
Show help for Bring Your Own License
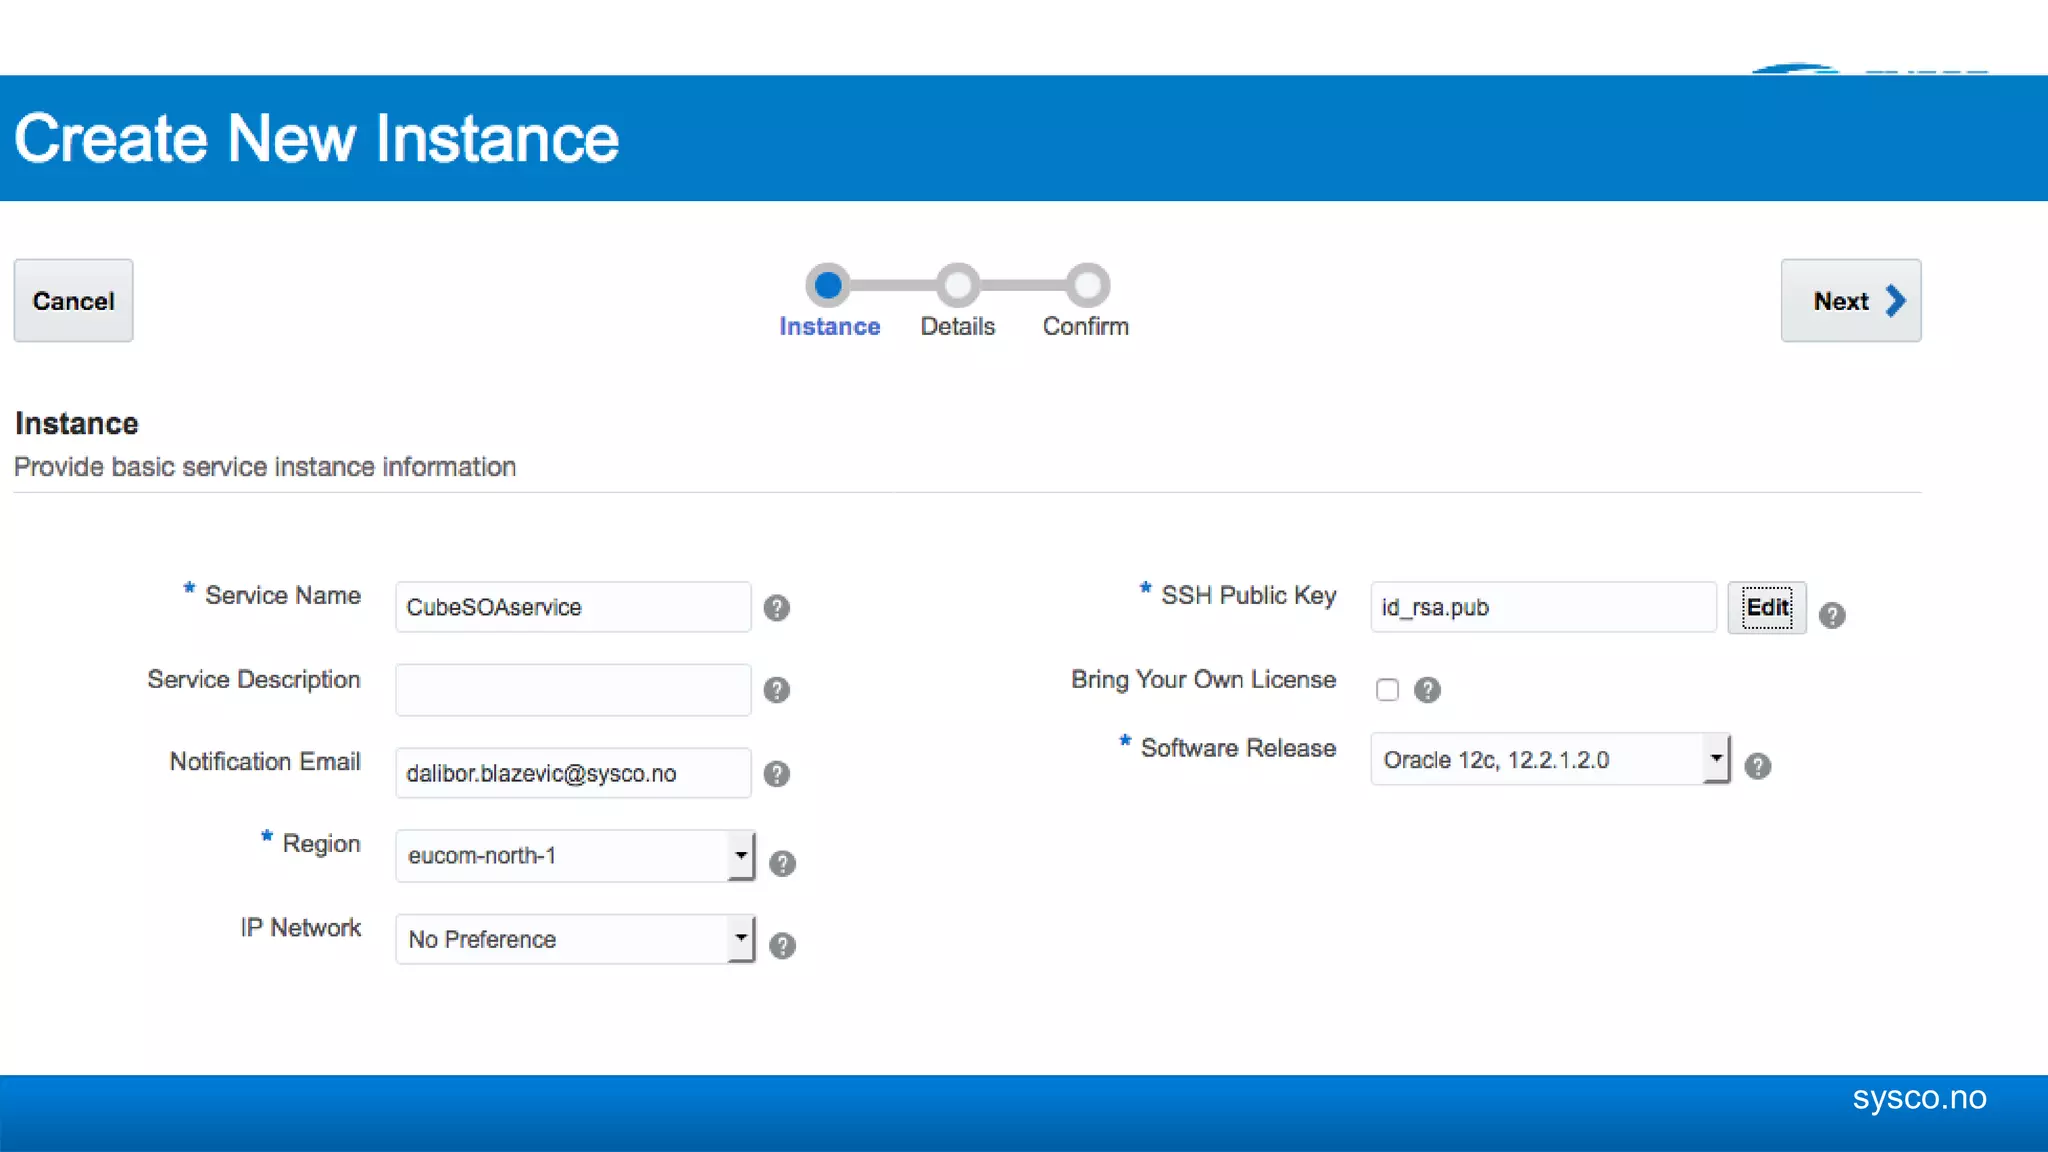click(x=1427, y=690)
